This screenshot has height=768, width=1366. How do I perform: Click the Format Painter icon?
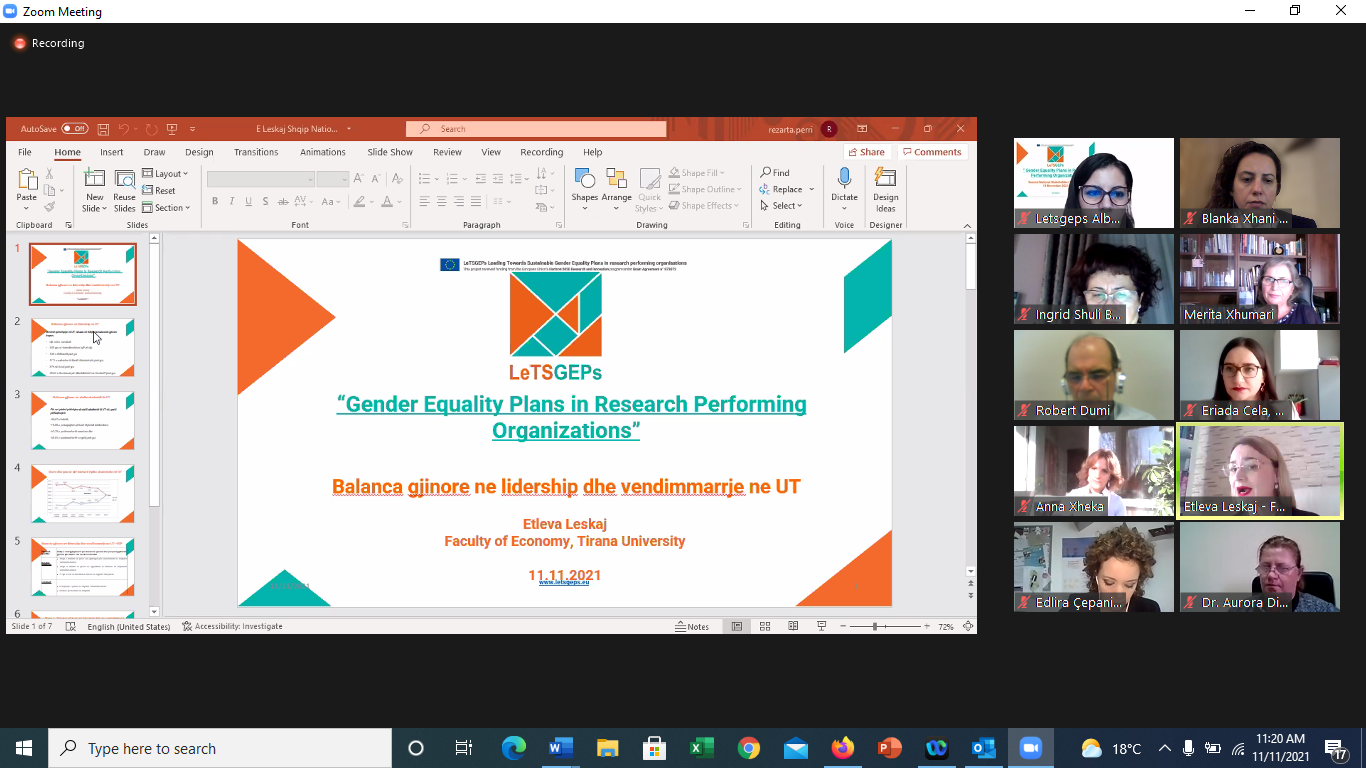[49, 206]
